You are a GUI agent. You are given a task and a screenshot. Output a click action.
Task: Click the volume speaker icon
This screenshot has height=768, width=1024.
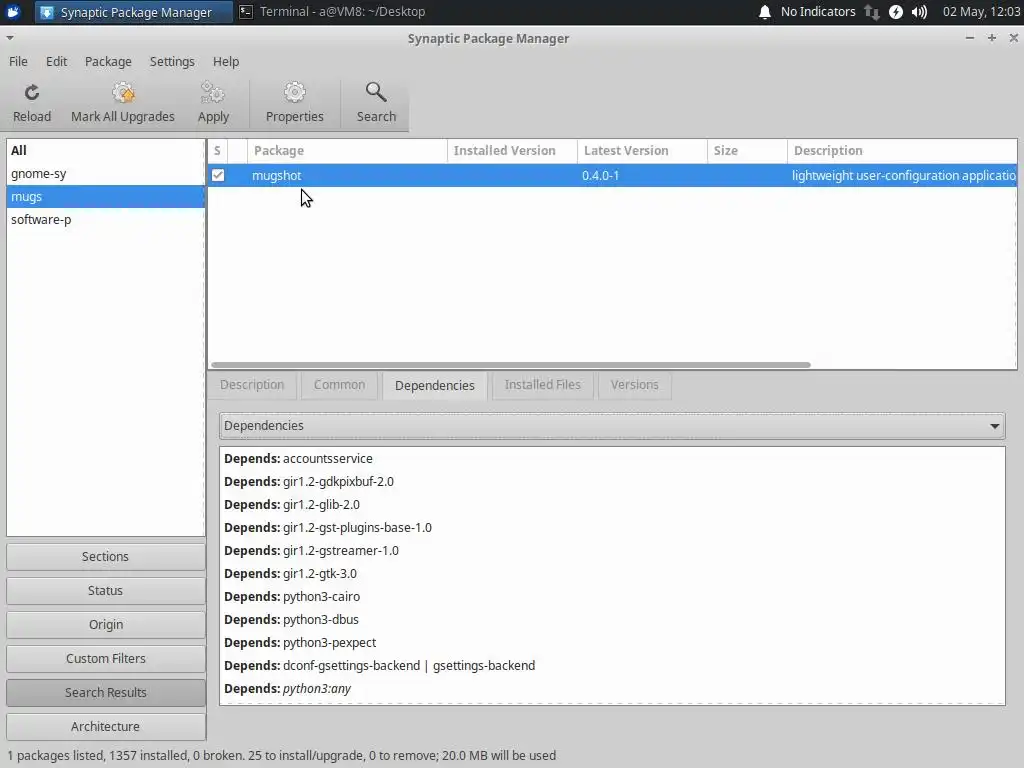[920, 12]
